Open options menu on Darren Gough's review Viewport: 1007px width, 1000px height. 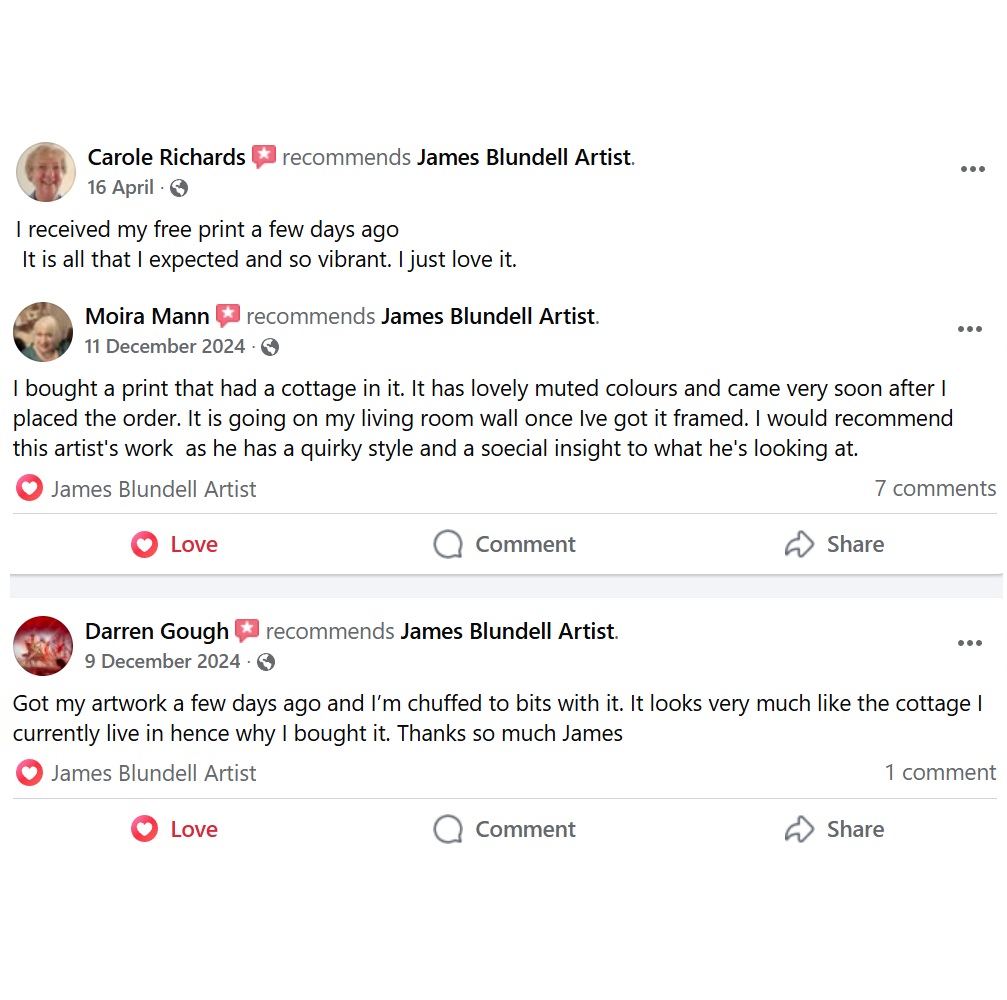click(x=969, y=643)
